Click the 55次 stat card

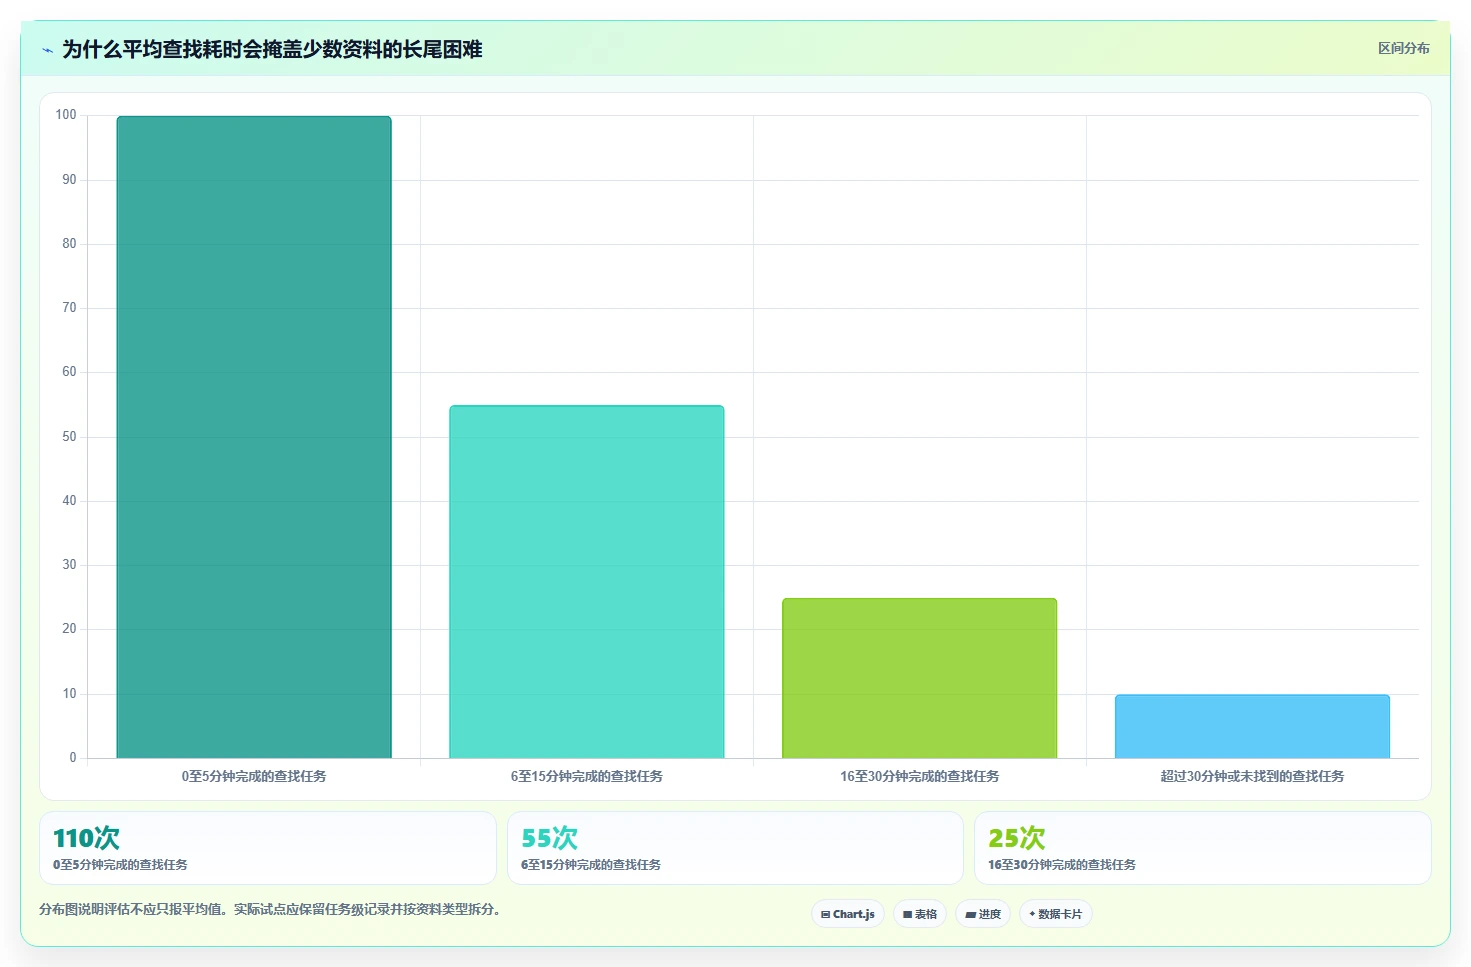coord(735,848)
